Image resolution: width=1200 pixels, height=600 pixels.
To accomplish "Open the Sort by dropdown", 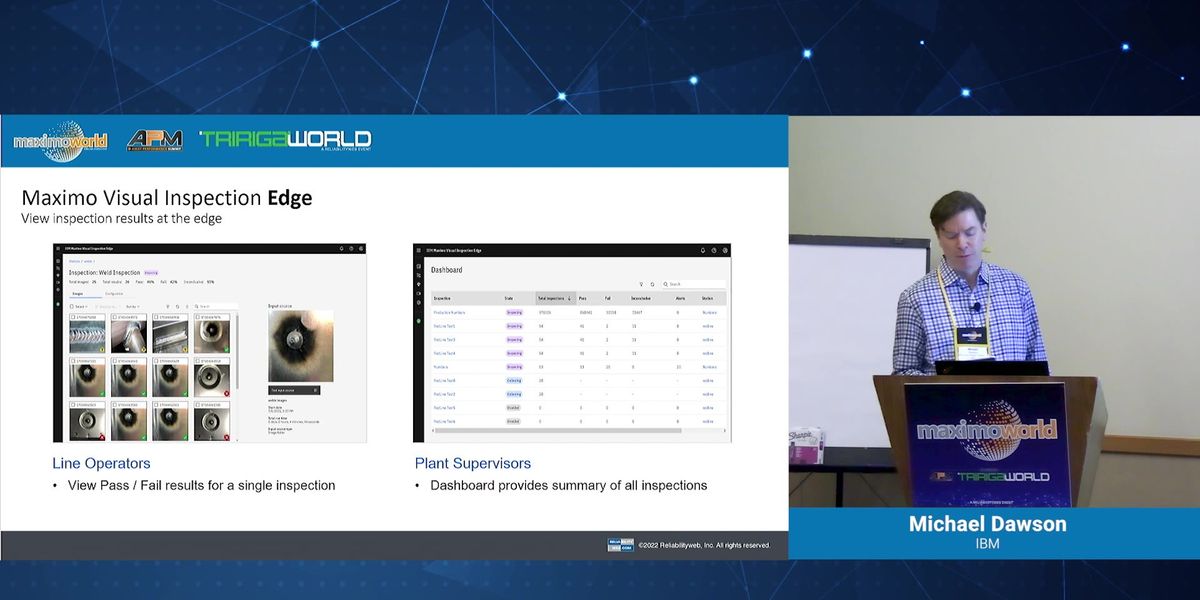I will coord(132,307).
